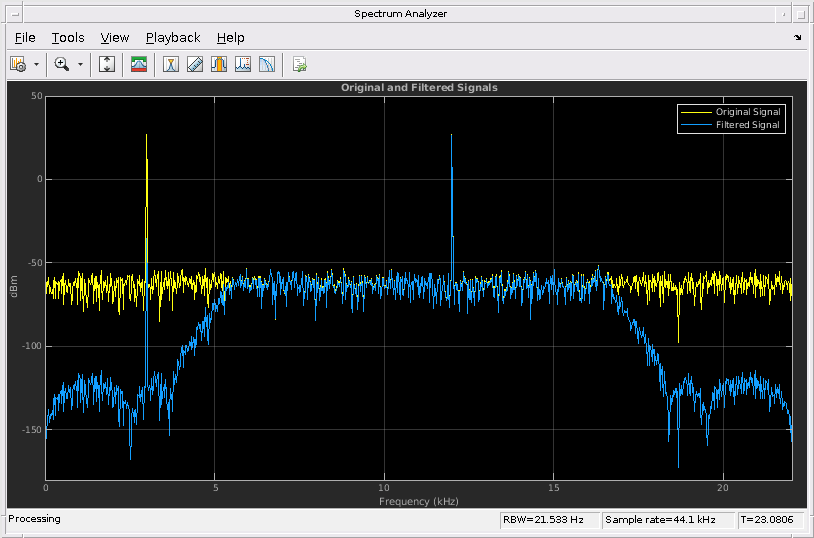
Task: Click the Distortion Measurements icon
Action: [x=243, y=64]
